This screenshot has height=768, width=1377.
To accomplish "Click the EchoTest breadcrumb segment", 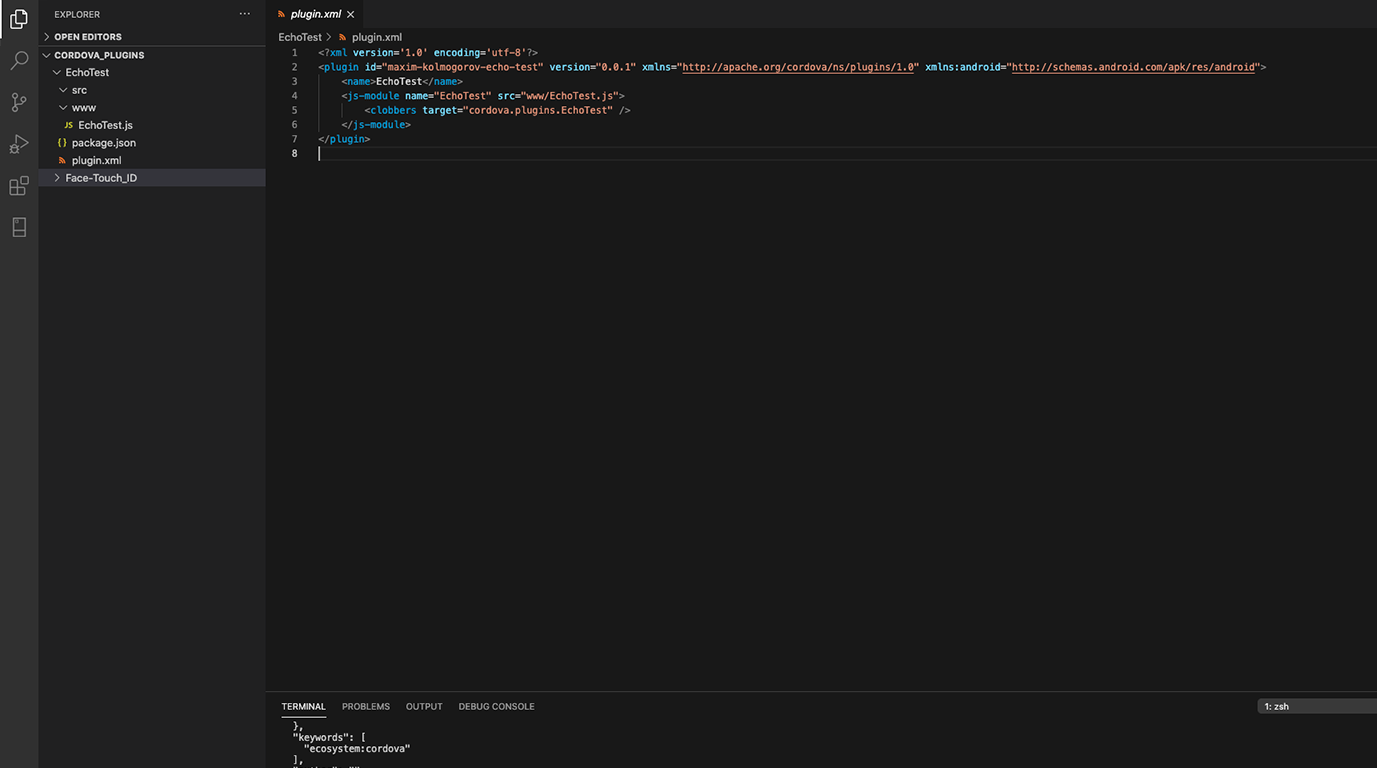I will click(300, 37).
